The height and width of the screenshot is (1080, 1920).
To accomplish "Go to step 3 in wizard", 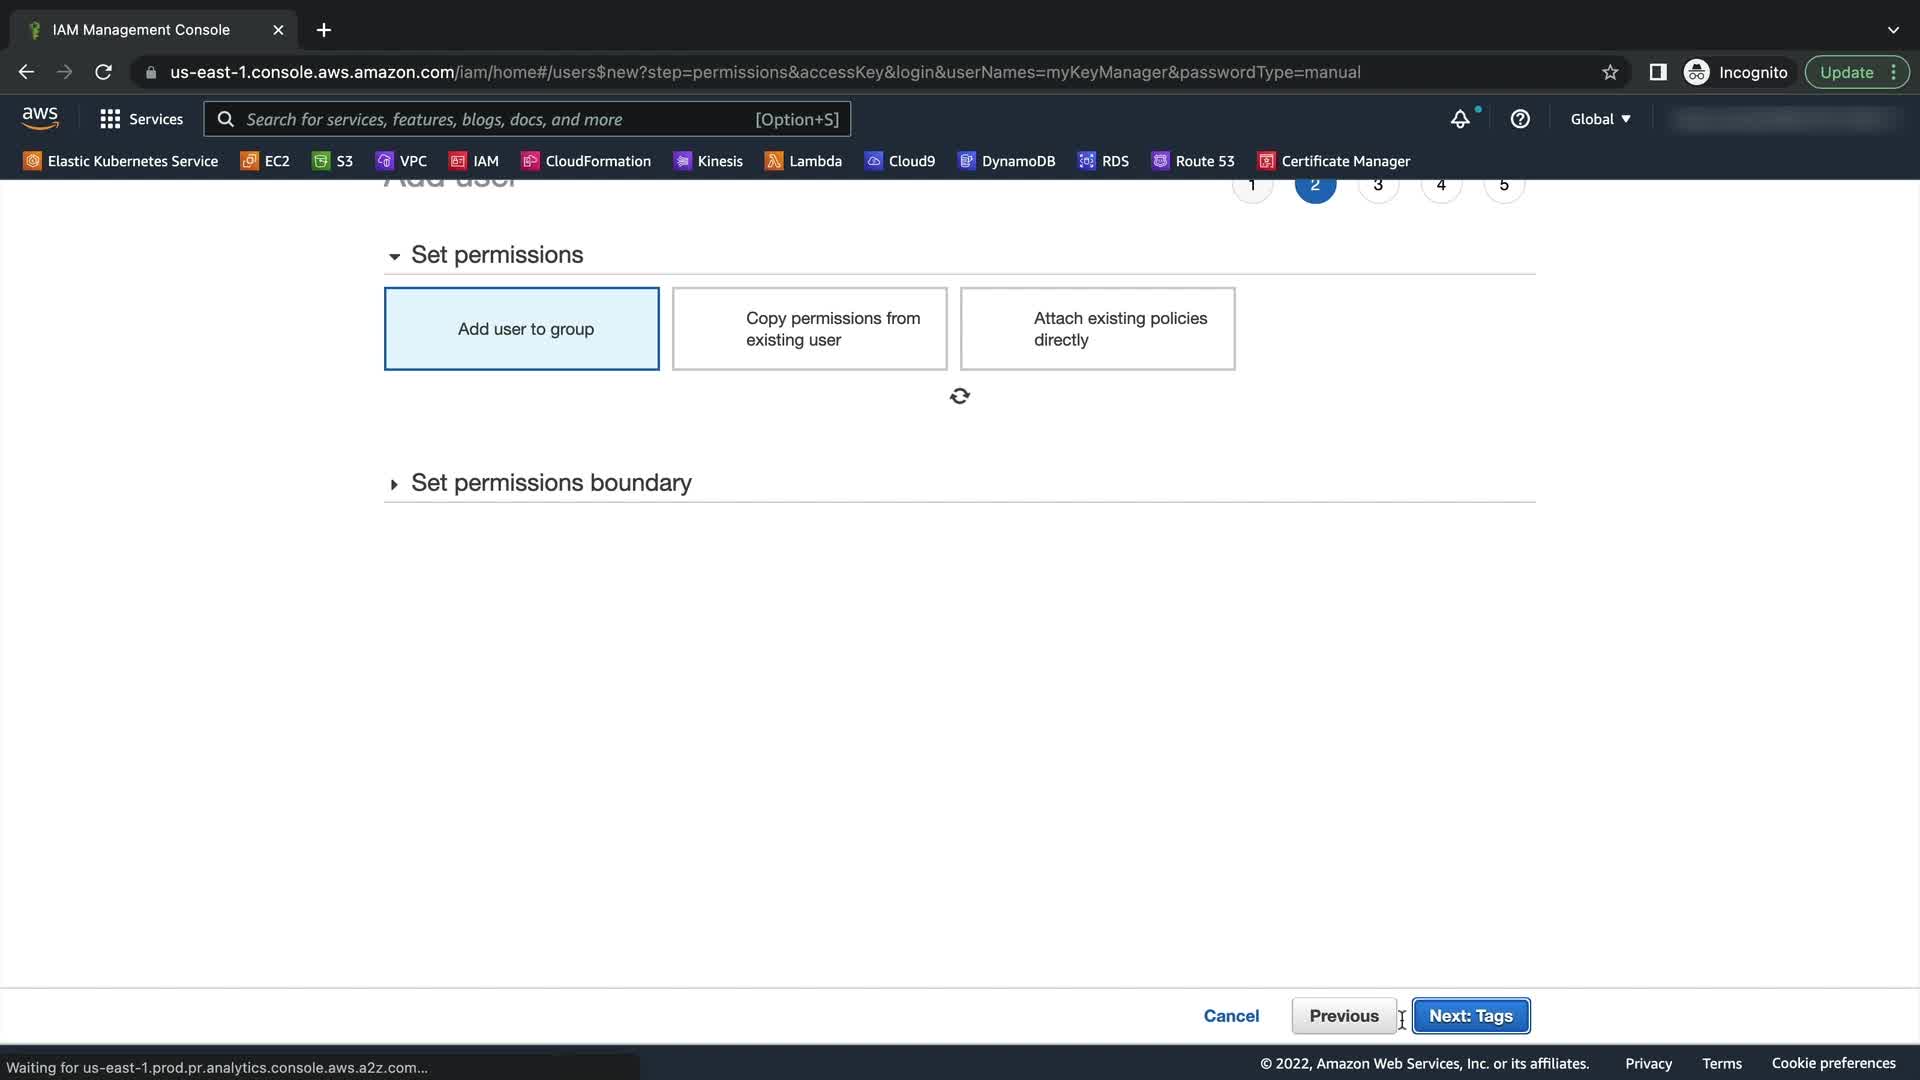I will (x=1378, y=186).
